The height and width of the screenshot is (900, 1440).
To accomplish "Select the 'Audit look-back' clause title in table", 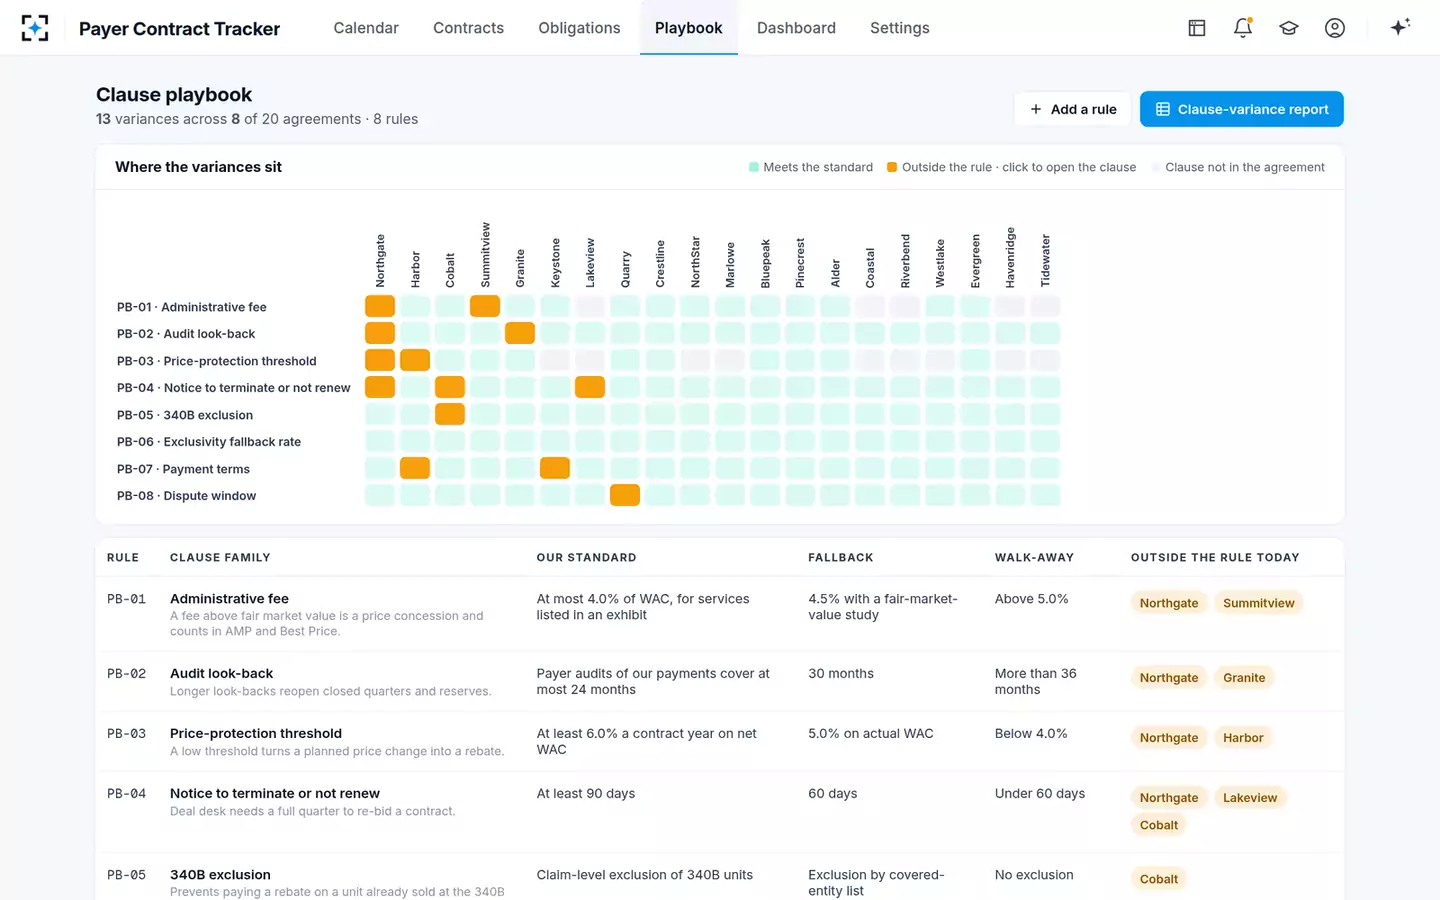I will click(x=221, y=673).
